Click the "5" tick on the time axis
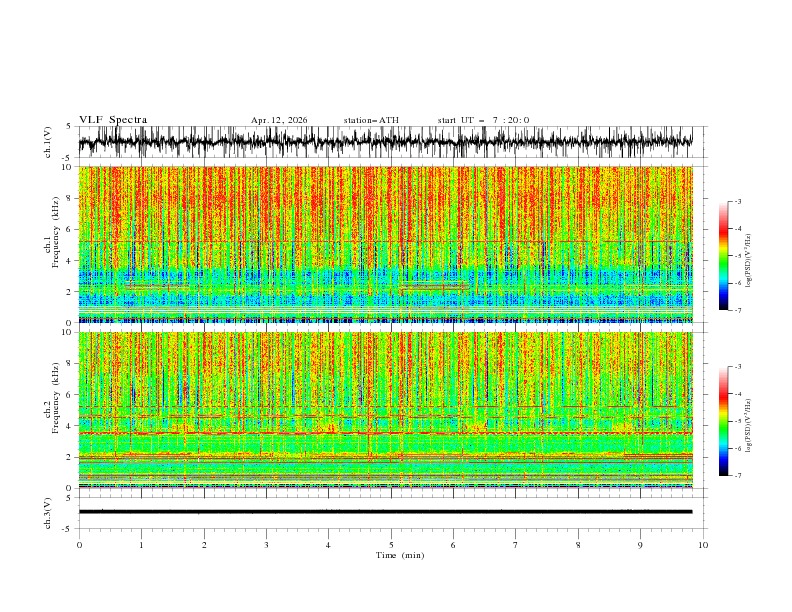Screen dimensions: 792x612 [x=391, y=545]
